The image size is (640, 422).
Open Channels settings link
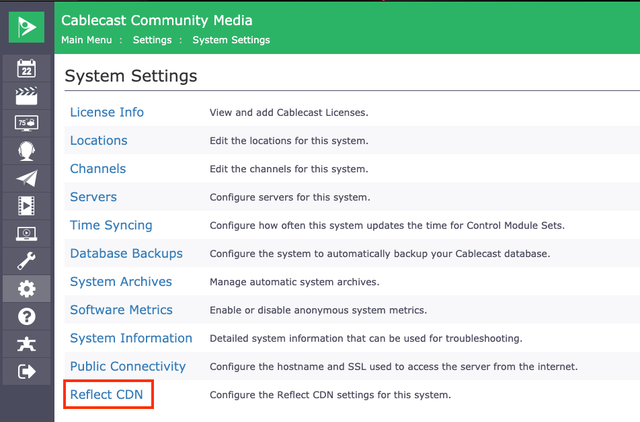[x=98, y=169]
